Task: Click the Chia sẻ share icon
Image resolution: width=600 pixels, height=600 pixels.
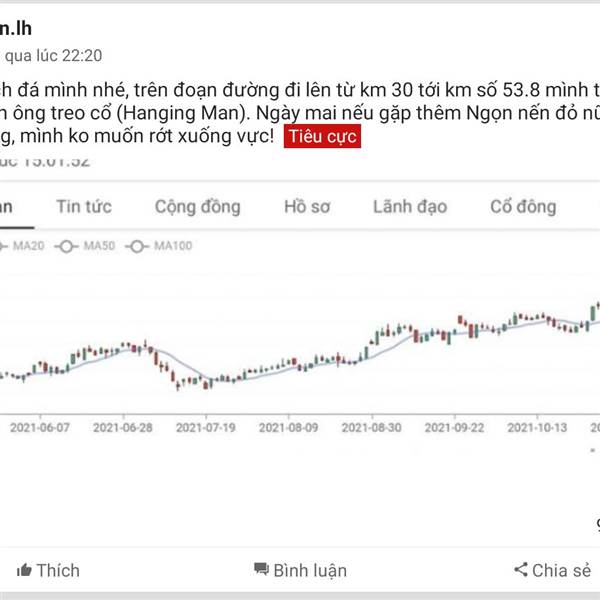Action: point(521,569)
